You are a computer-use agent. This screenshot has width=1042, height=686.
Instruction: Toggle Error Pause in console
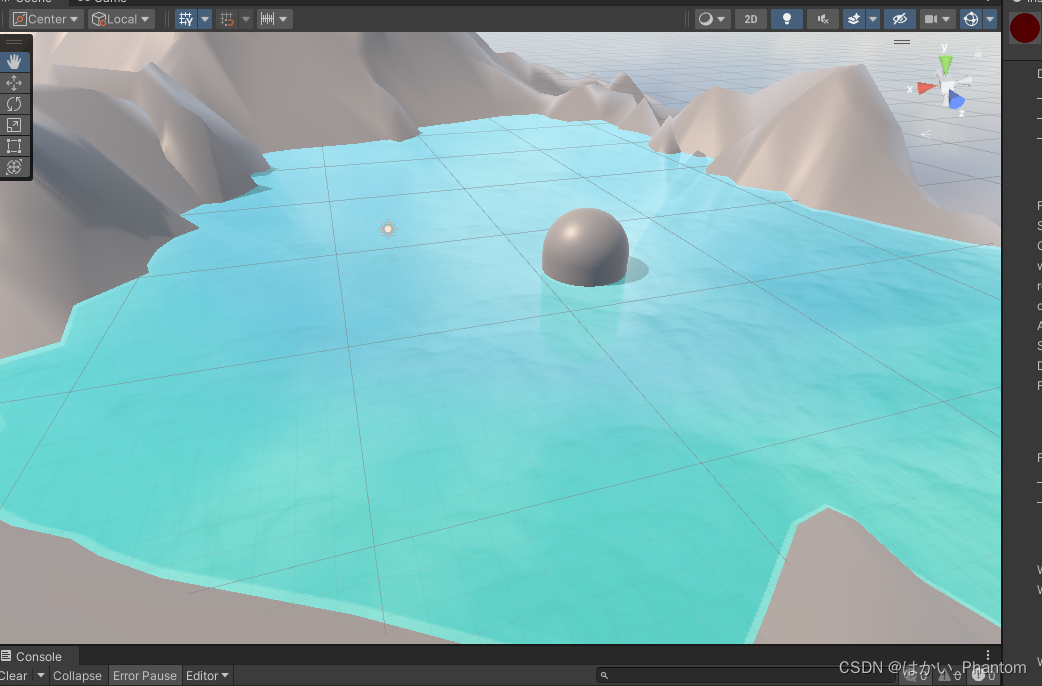(x=144, y=675)
